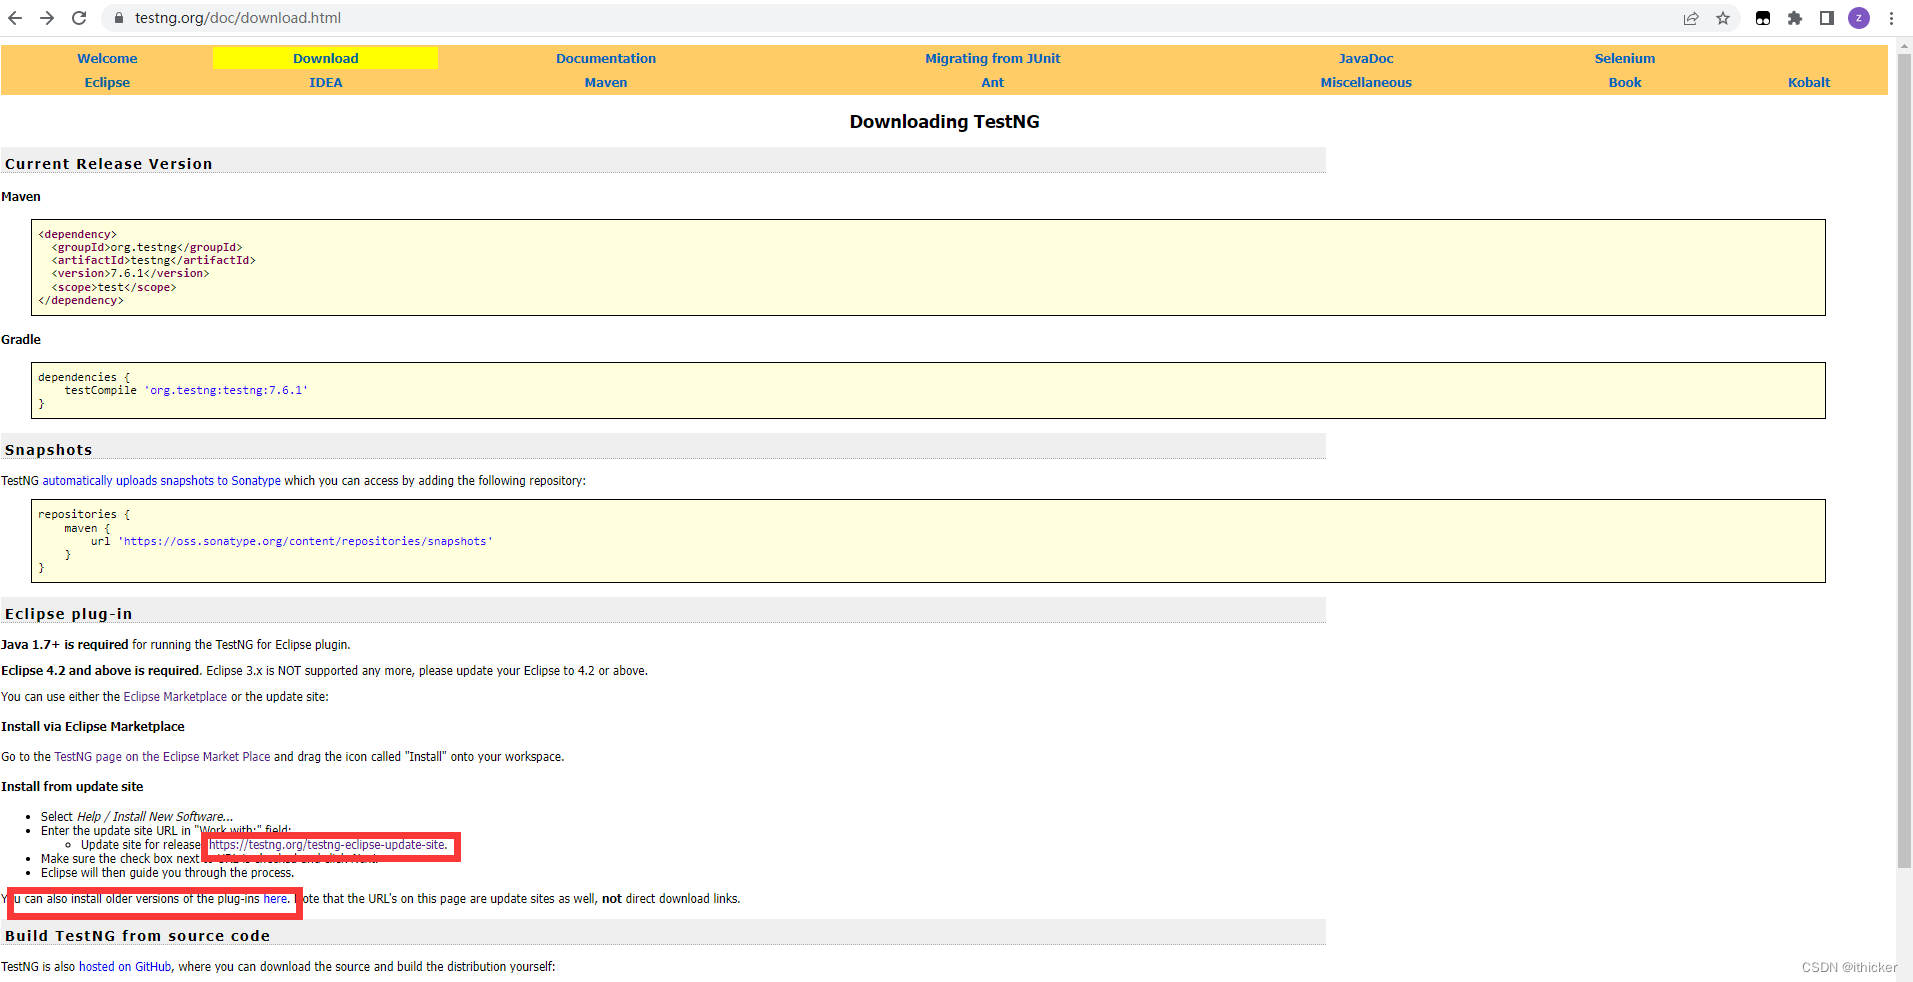
Task: Click the 'here' link for older plug-ins
Action: pos(275,899)
